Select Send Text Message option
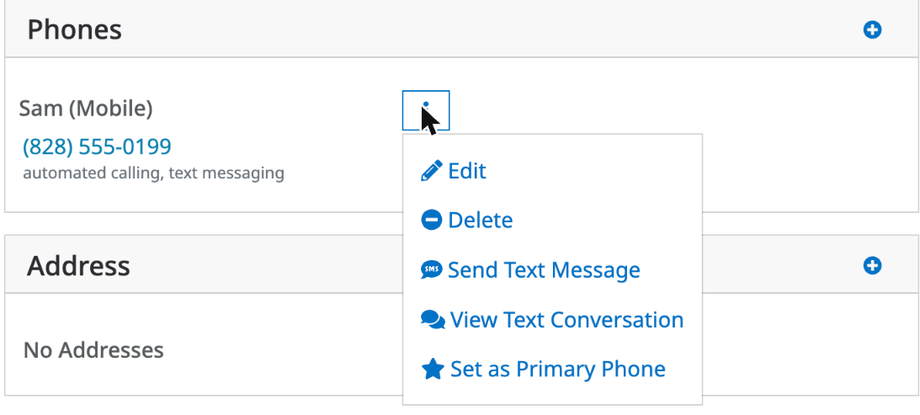 coord(530,270)
